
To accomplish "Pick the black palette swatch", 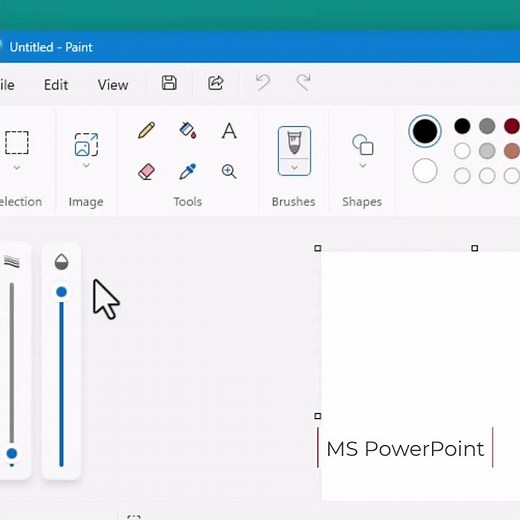I will coord(462,126).
